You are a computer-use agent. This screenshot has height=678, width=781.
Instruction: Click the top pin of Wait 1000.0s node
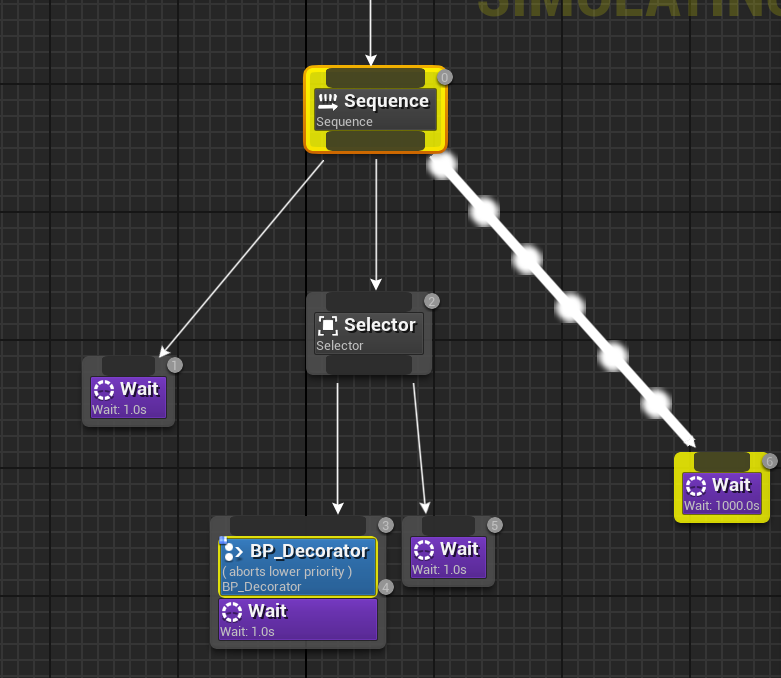point(721,461)
